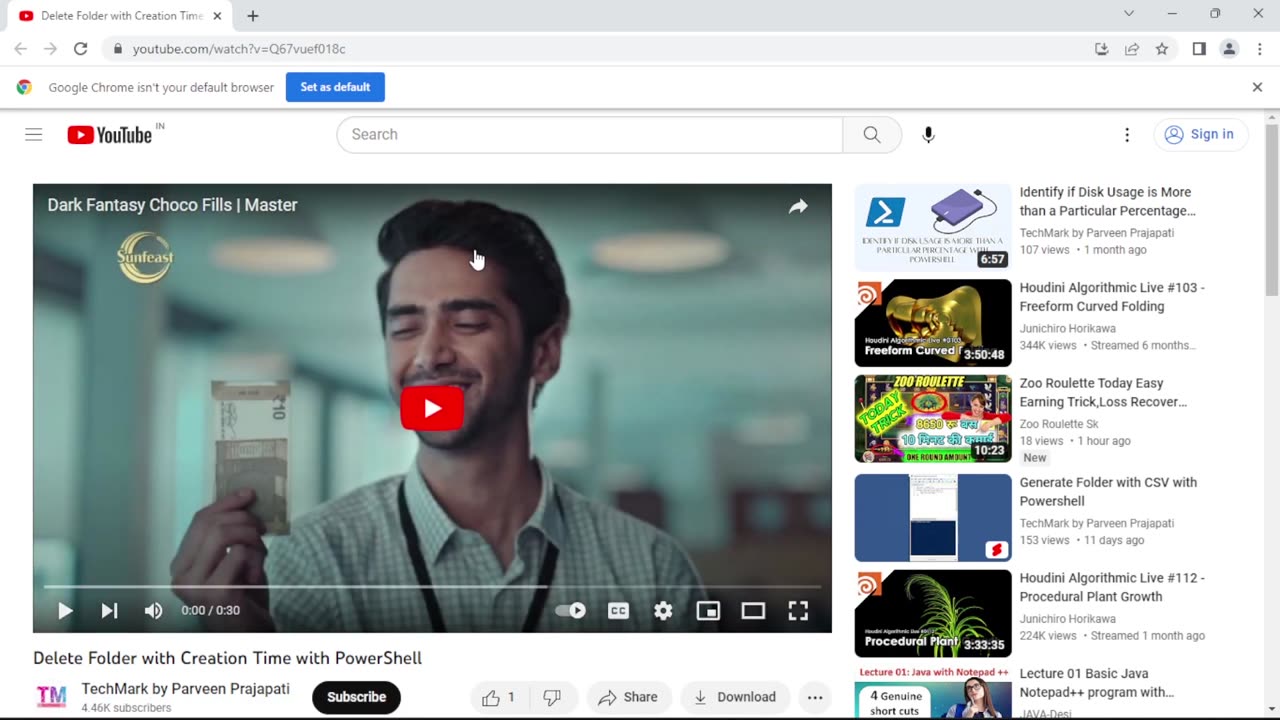Dislike the video with thumbs down

pos(552,697)
